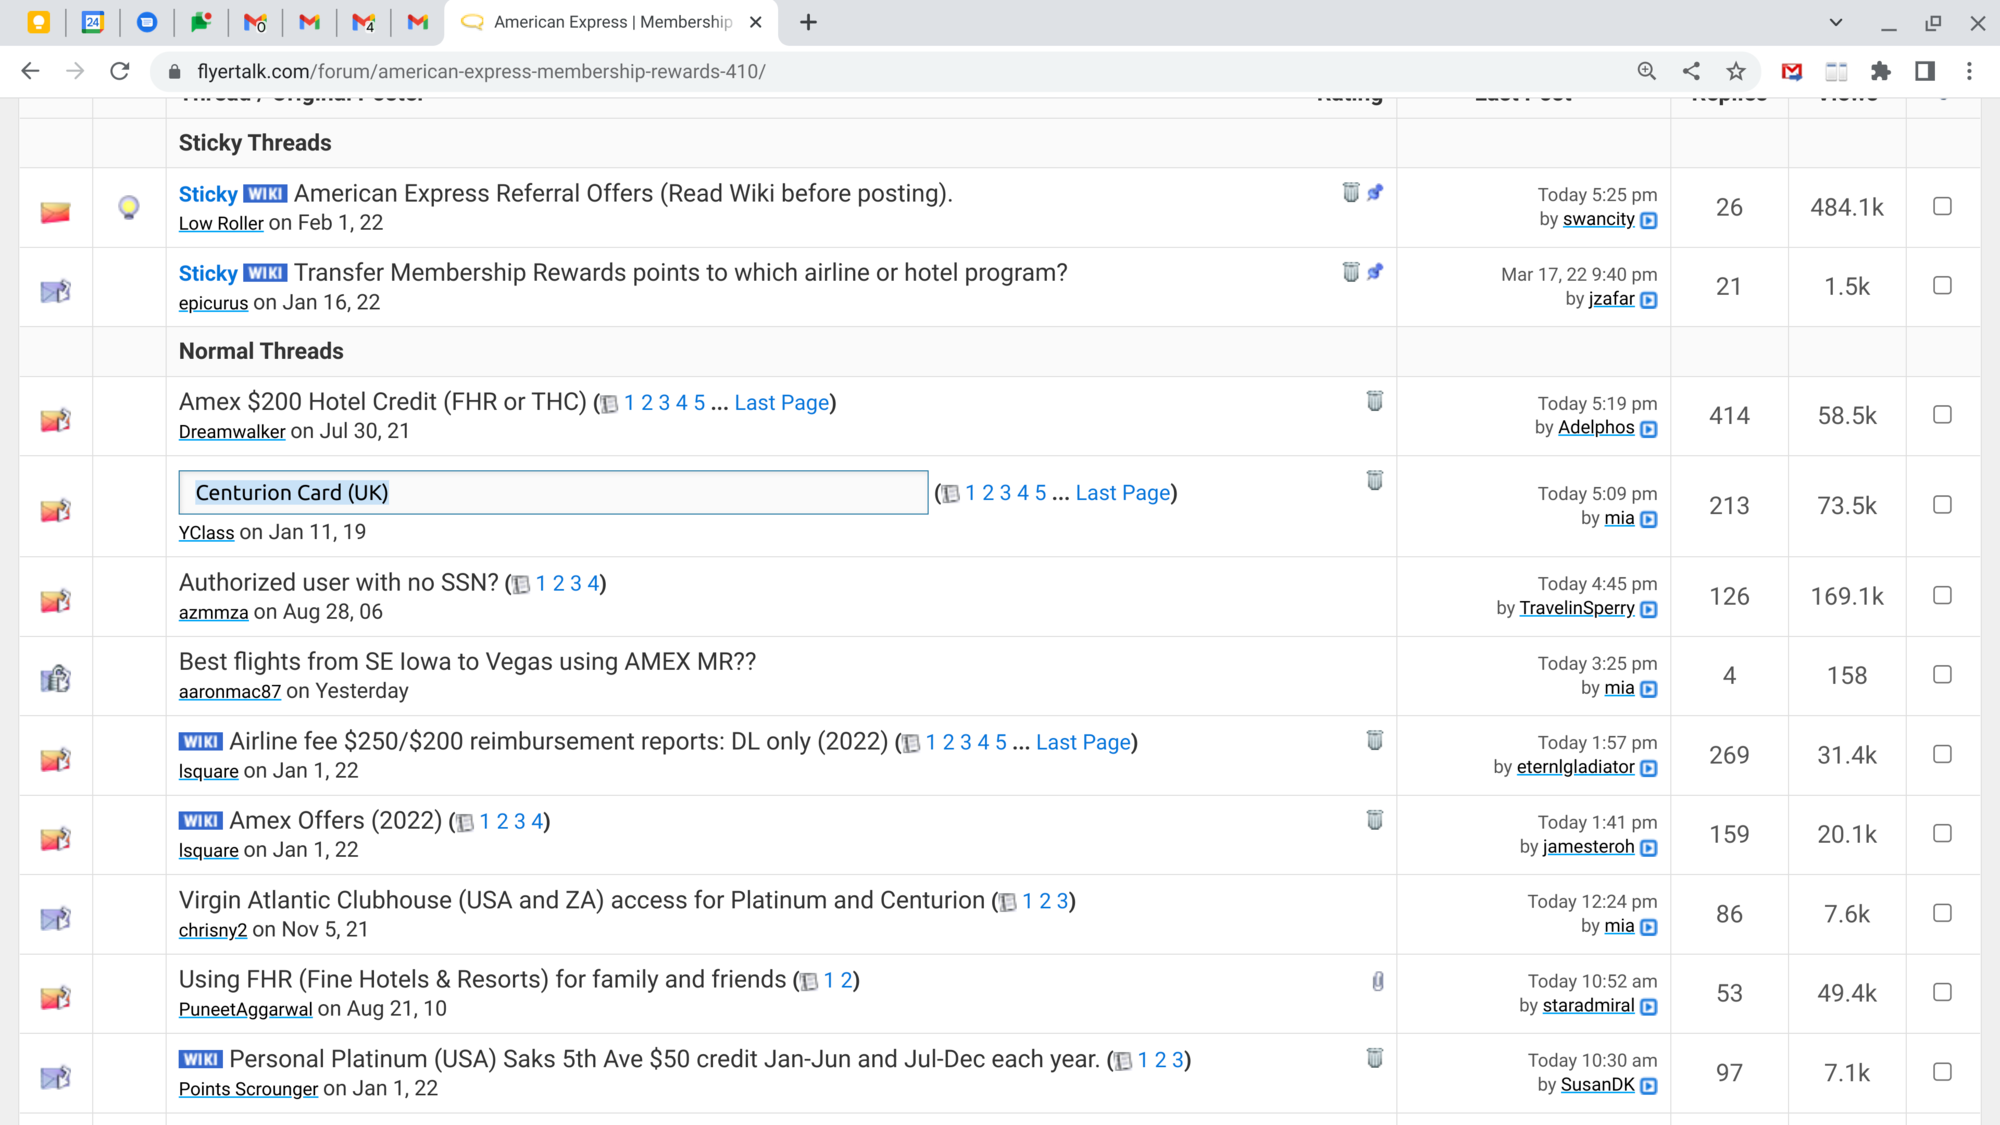Click the share page icon in address bar
2000x1125 pixels.
(x=1691, y=71)
